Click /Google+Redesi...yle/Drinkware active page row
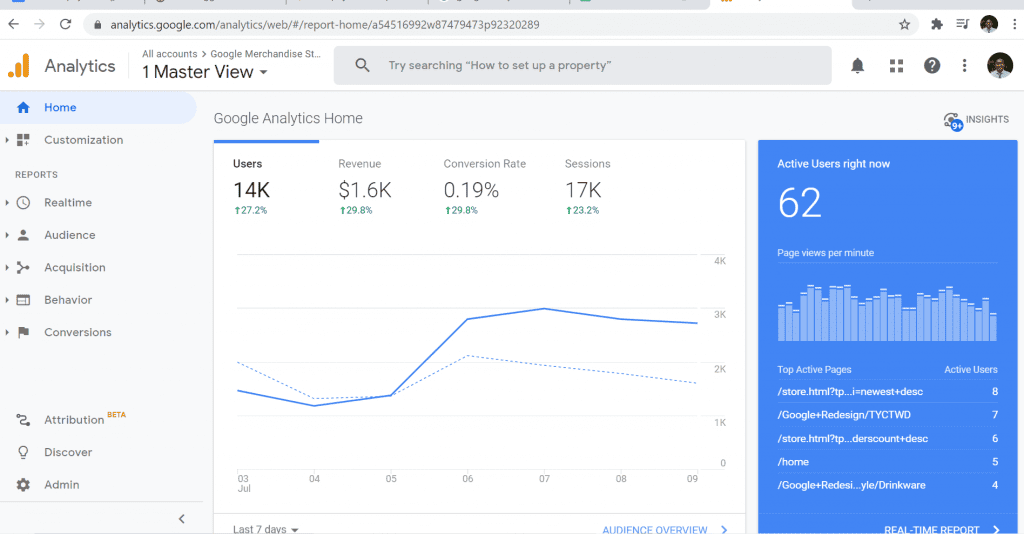 888,486
